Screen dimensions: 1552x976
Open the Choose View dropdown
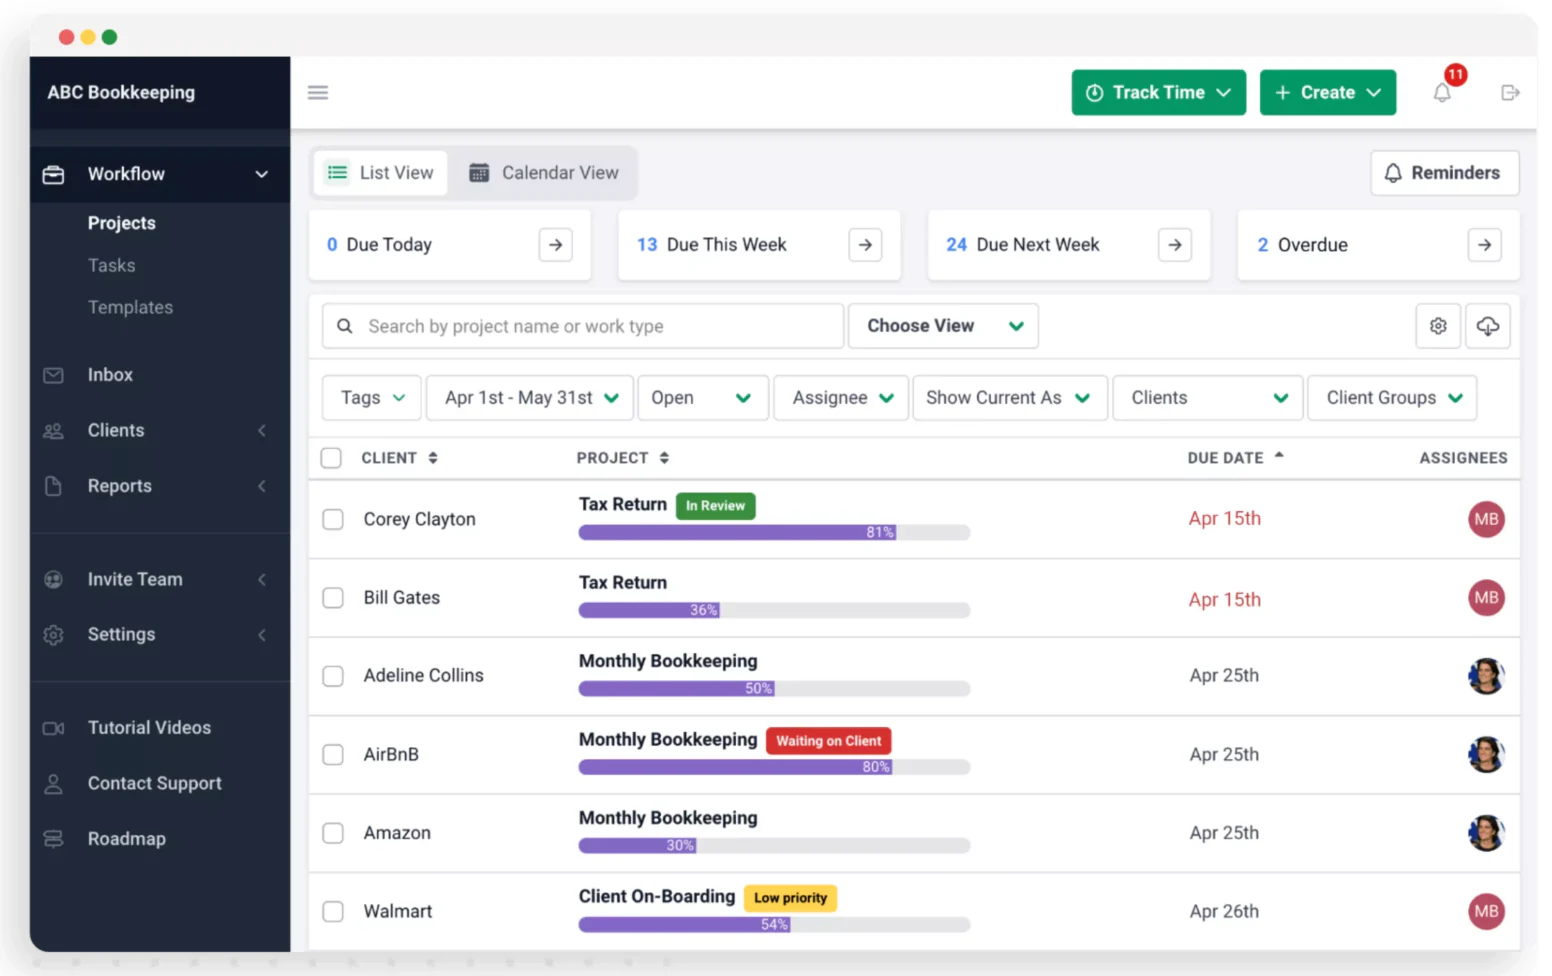point(943,326)
